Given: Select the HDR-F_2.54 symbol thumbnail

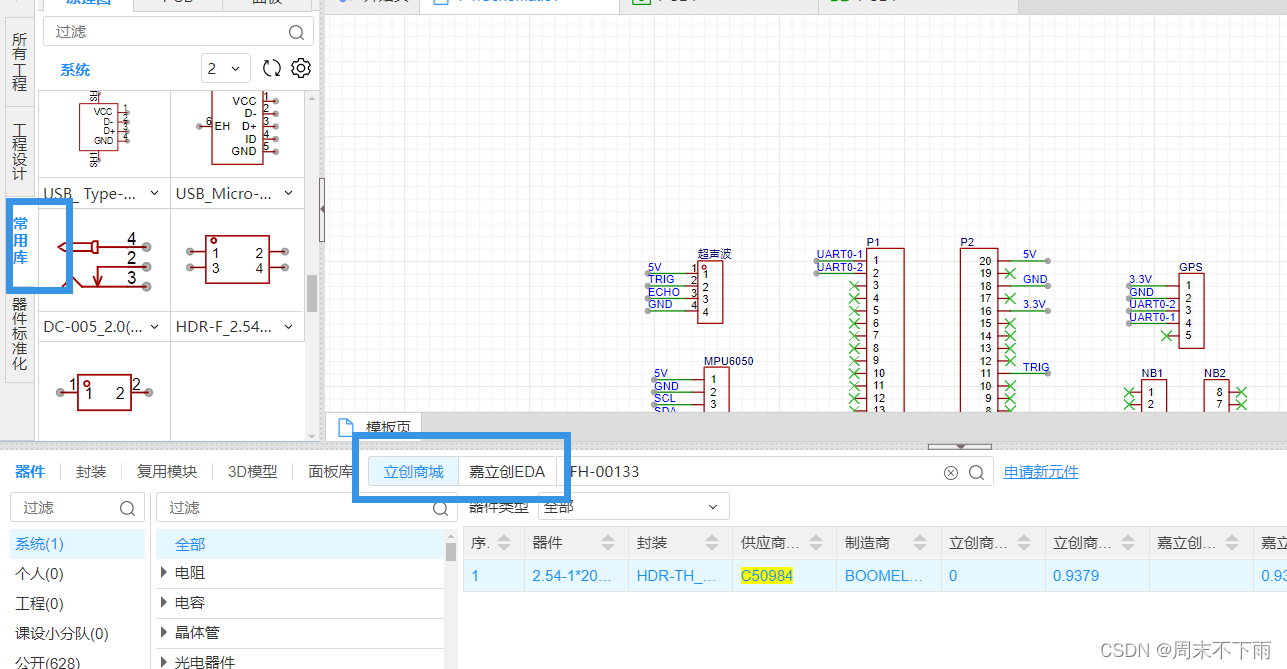Looking at the screenshot, I should (237, 261).
